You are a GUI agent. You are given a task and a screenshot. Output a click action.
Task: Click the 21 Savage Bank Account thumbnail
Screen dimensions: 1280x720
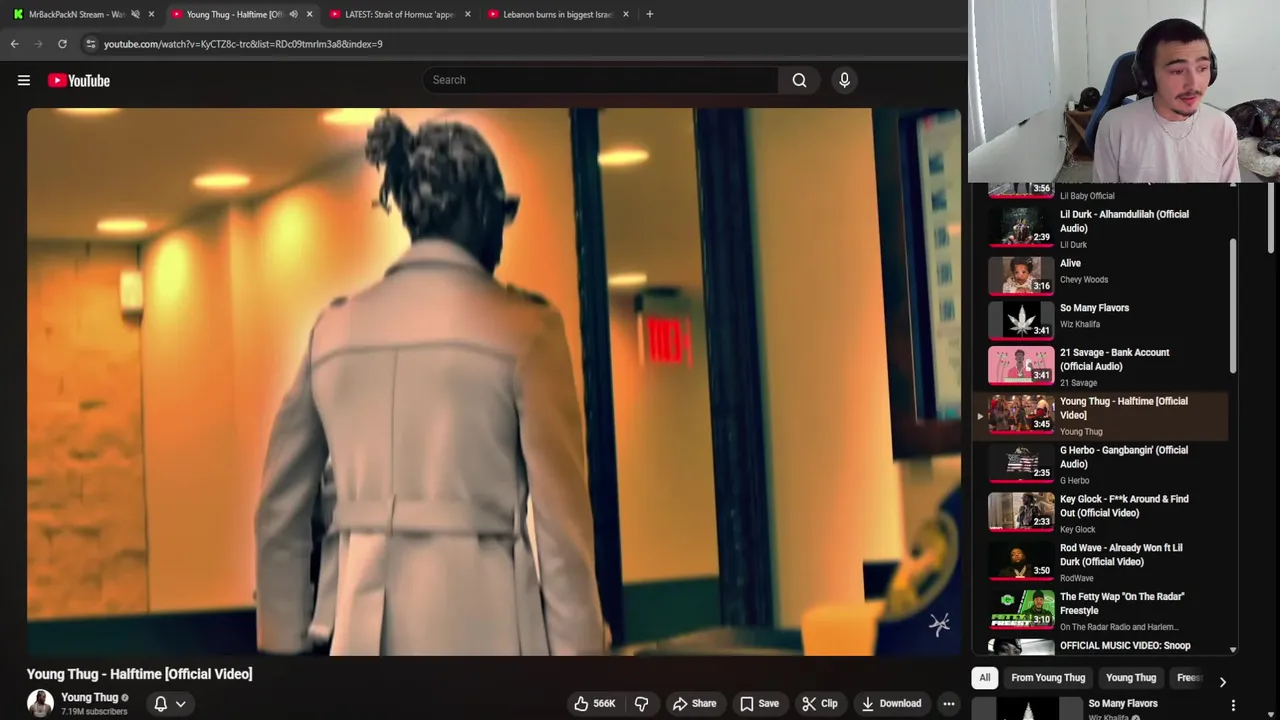pyautogui.click(x=1021, y=365)
